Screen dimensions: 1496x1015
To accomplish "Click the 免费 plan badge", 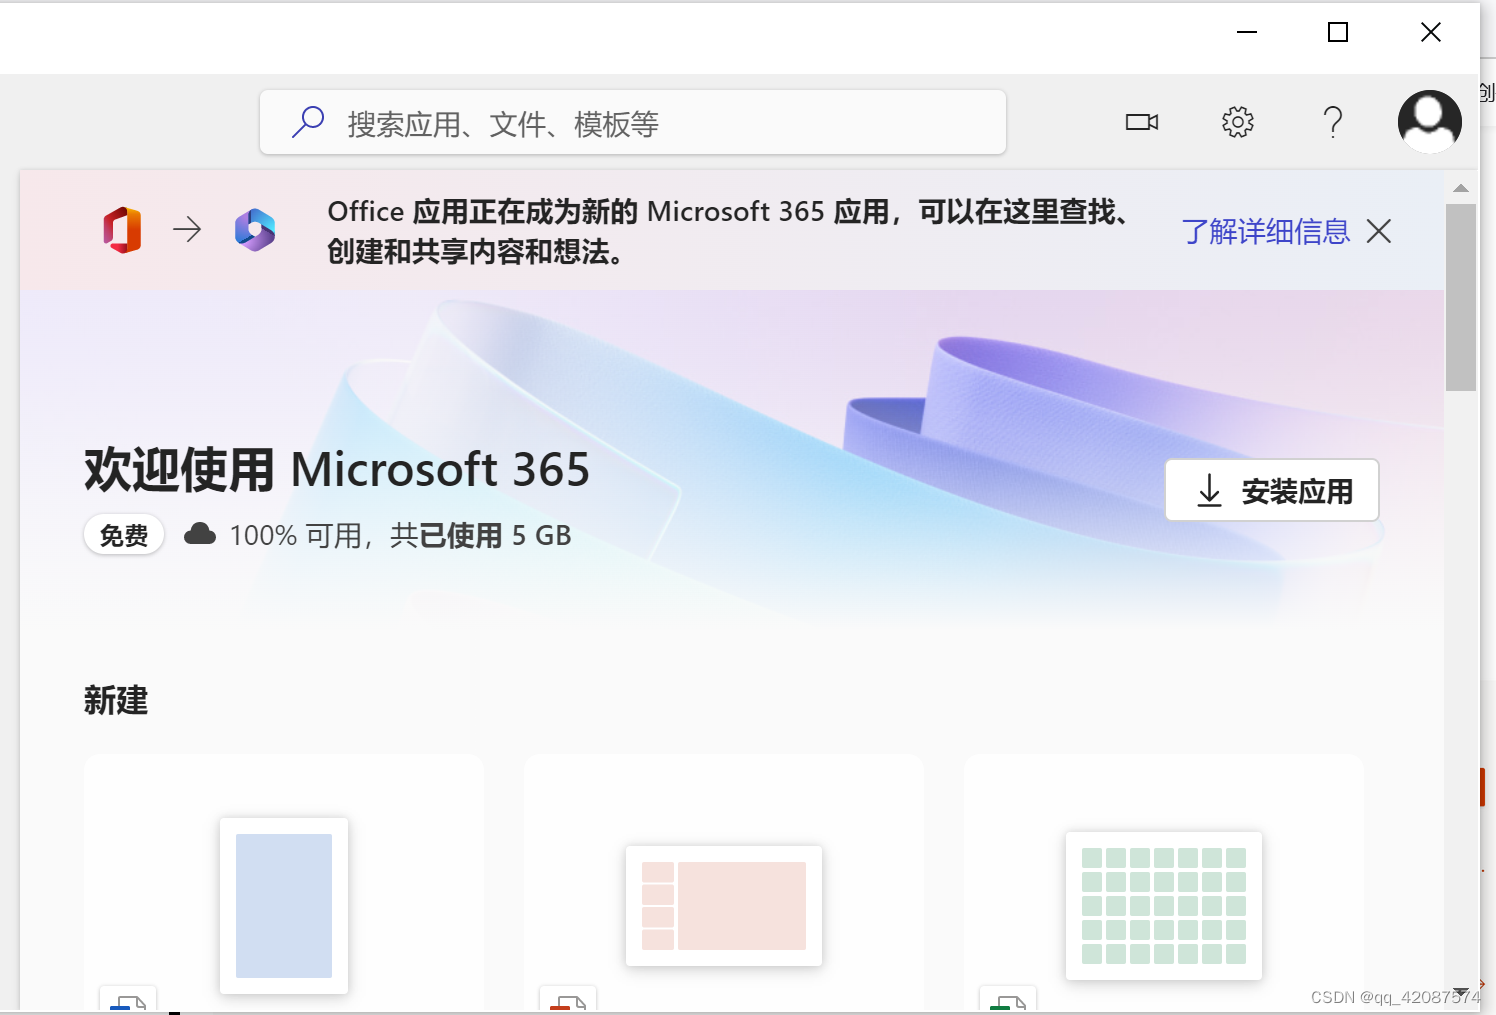I will pyautogui.click(x=124, y=535).
